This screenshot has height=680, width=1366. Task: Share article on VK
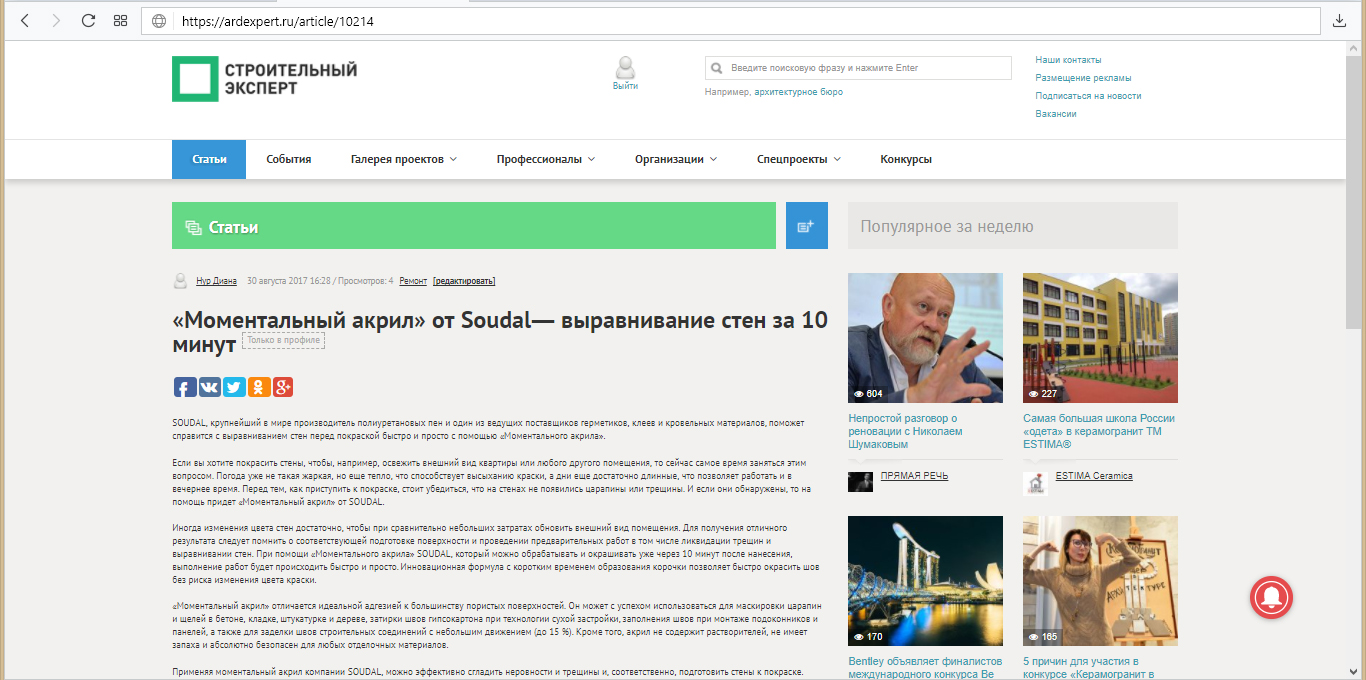[210, 387]
